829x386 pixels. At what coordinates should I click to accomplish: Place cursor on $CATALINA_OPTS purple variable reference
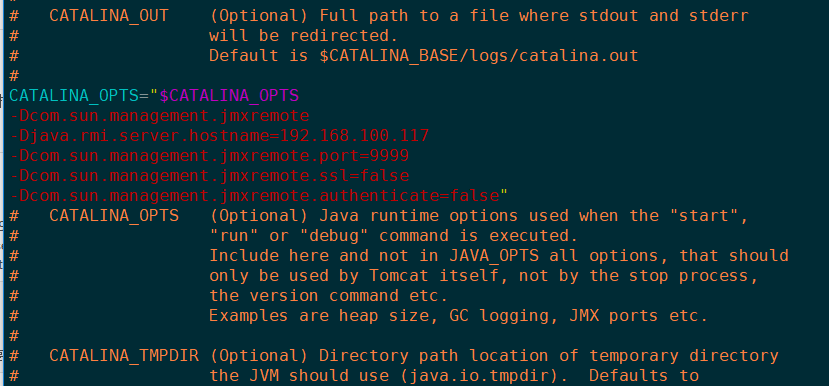pyautogui.click(x=229, y=96)
